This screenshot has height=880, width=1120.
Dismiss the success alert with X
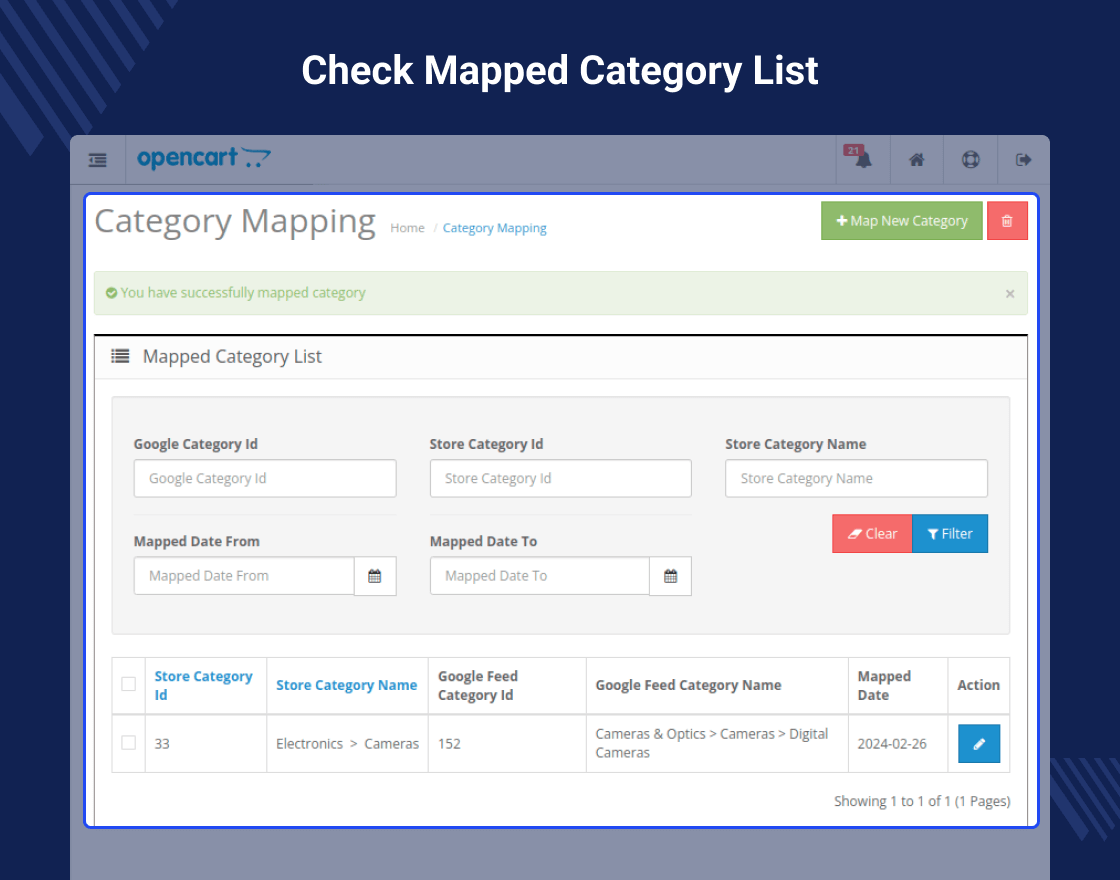[1009, 294]
